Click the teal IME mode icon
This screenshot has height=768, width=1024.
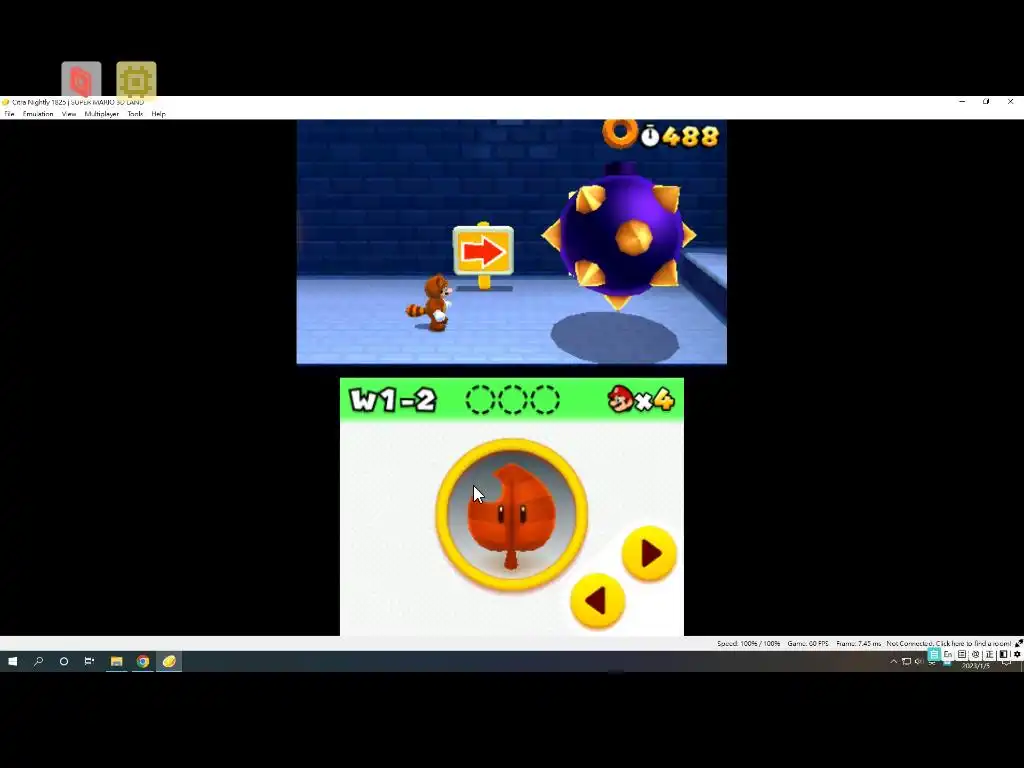[934, 654]
